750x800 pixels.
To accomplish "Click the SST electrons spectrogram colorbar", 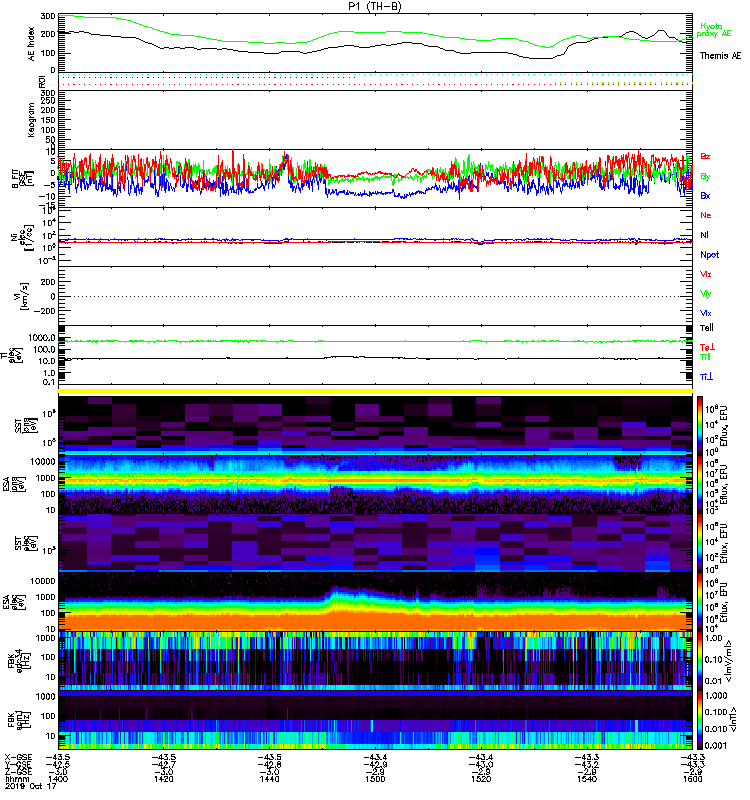I will point(700,543).
